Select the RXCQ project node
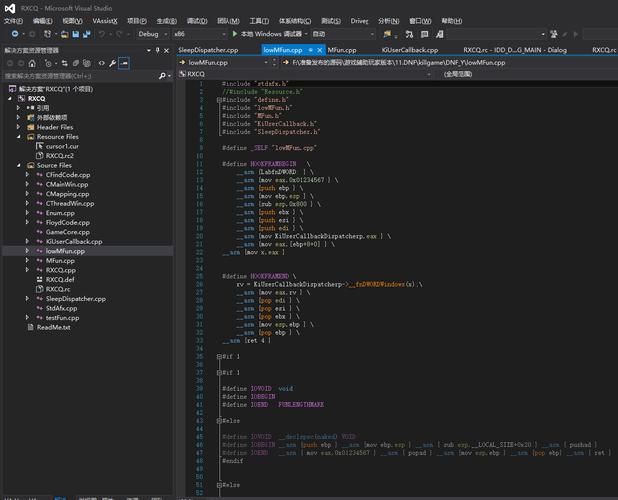This screenshot has height=500, width=618. (36, 99)
